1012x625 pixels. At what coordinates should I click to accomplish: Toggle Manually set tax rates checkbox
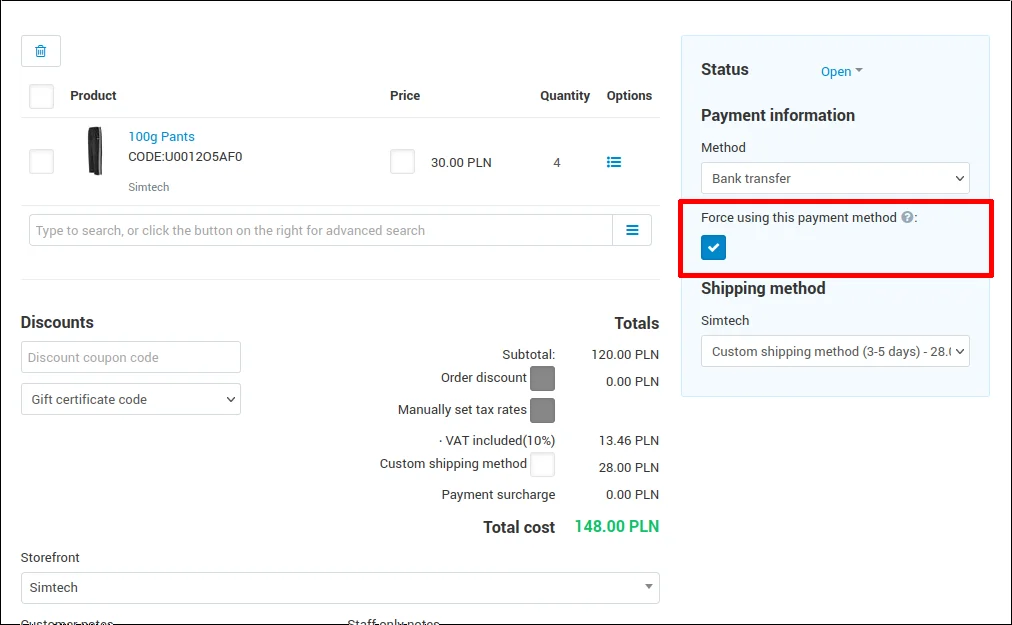click(542, 410)
